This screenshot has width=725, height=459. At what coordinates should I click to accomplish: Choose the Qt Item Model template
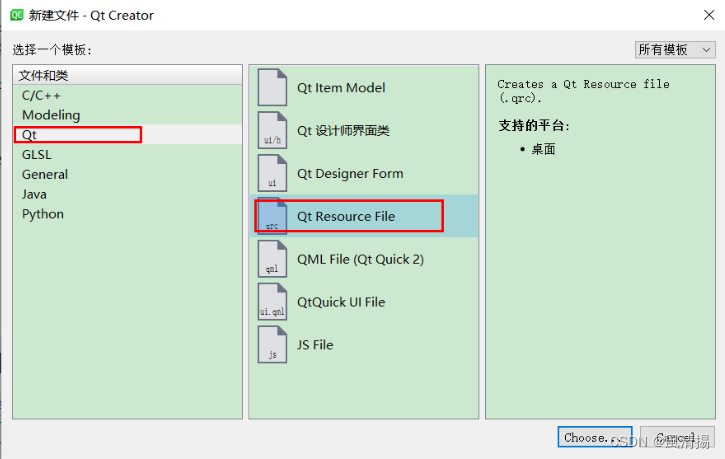click(x=363, y=87)
